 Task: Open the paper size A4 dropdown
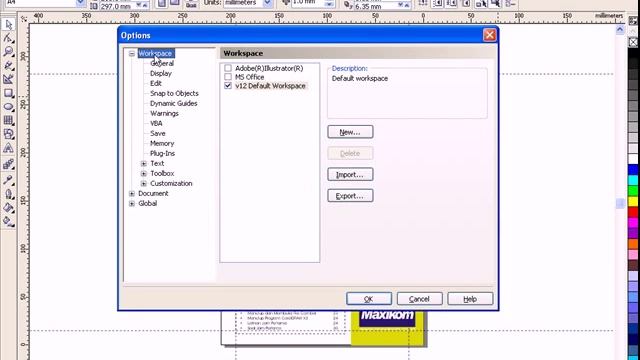80,2
